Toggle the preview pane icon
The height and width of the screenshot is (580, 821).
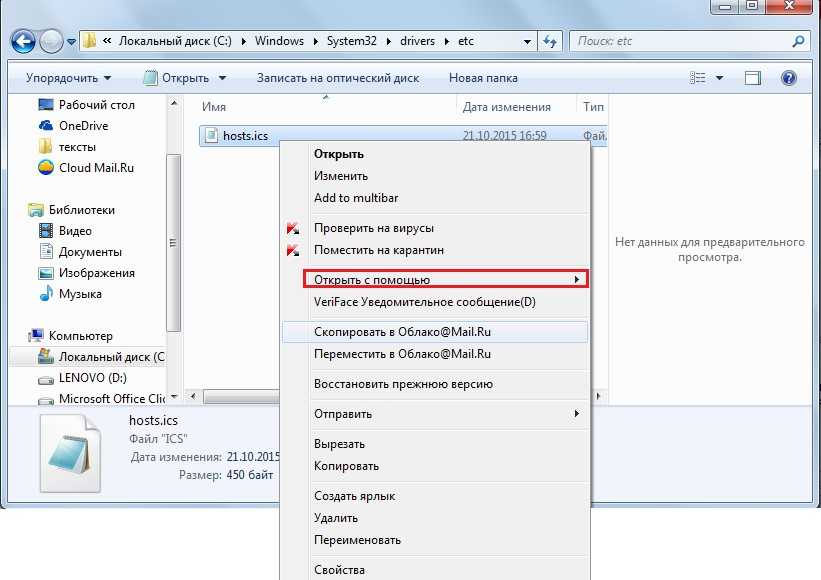point(753,78)
